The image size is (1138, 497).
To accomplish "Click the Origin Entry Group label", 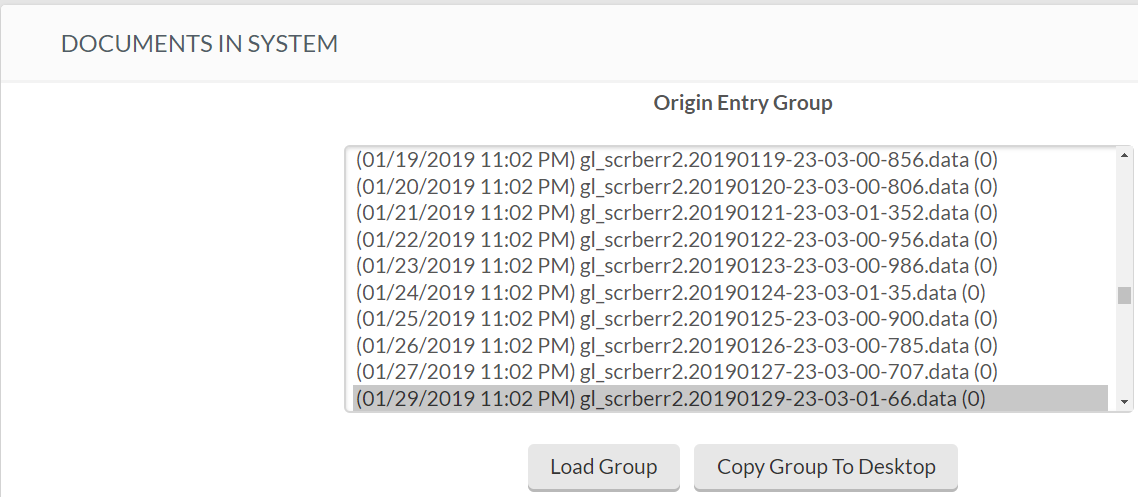I will click(742, 103).
